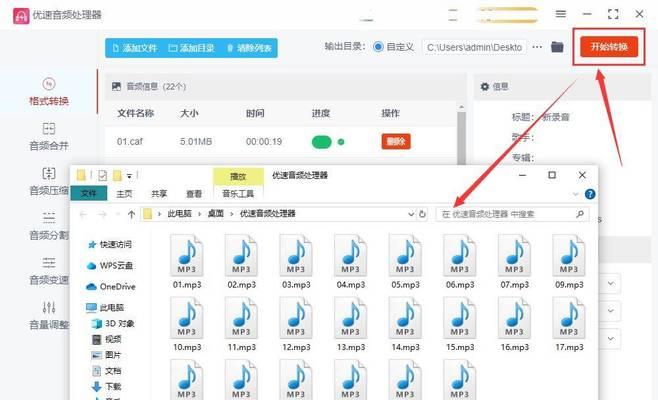Click 添加文件 to add audio files

(x=135, y=48)
